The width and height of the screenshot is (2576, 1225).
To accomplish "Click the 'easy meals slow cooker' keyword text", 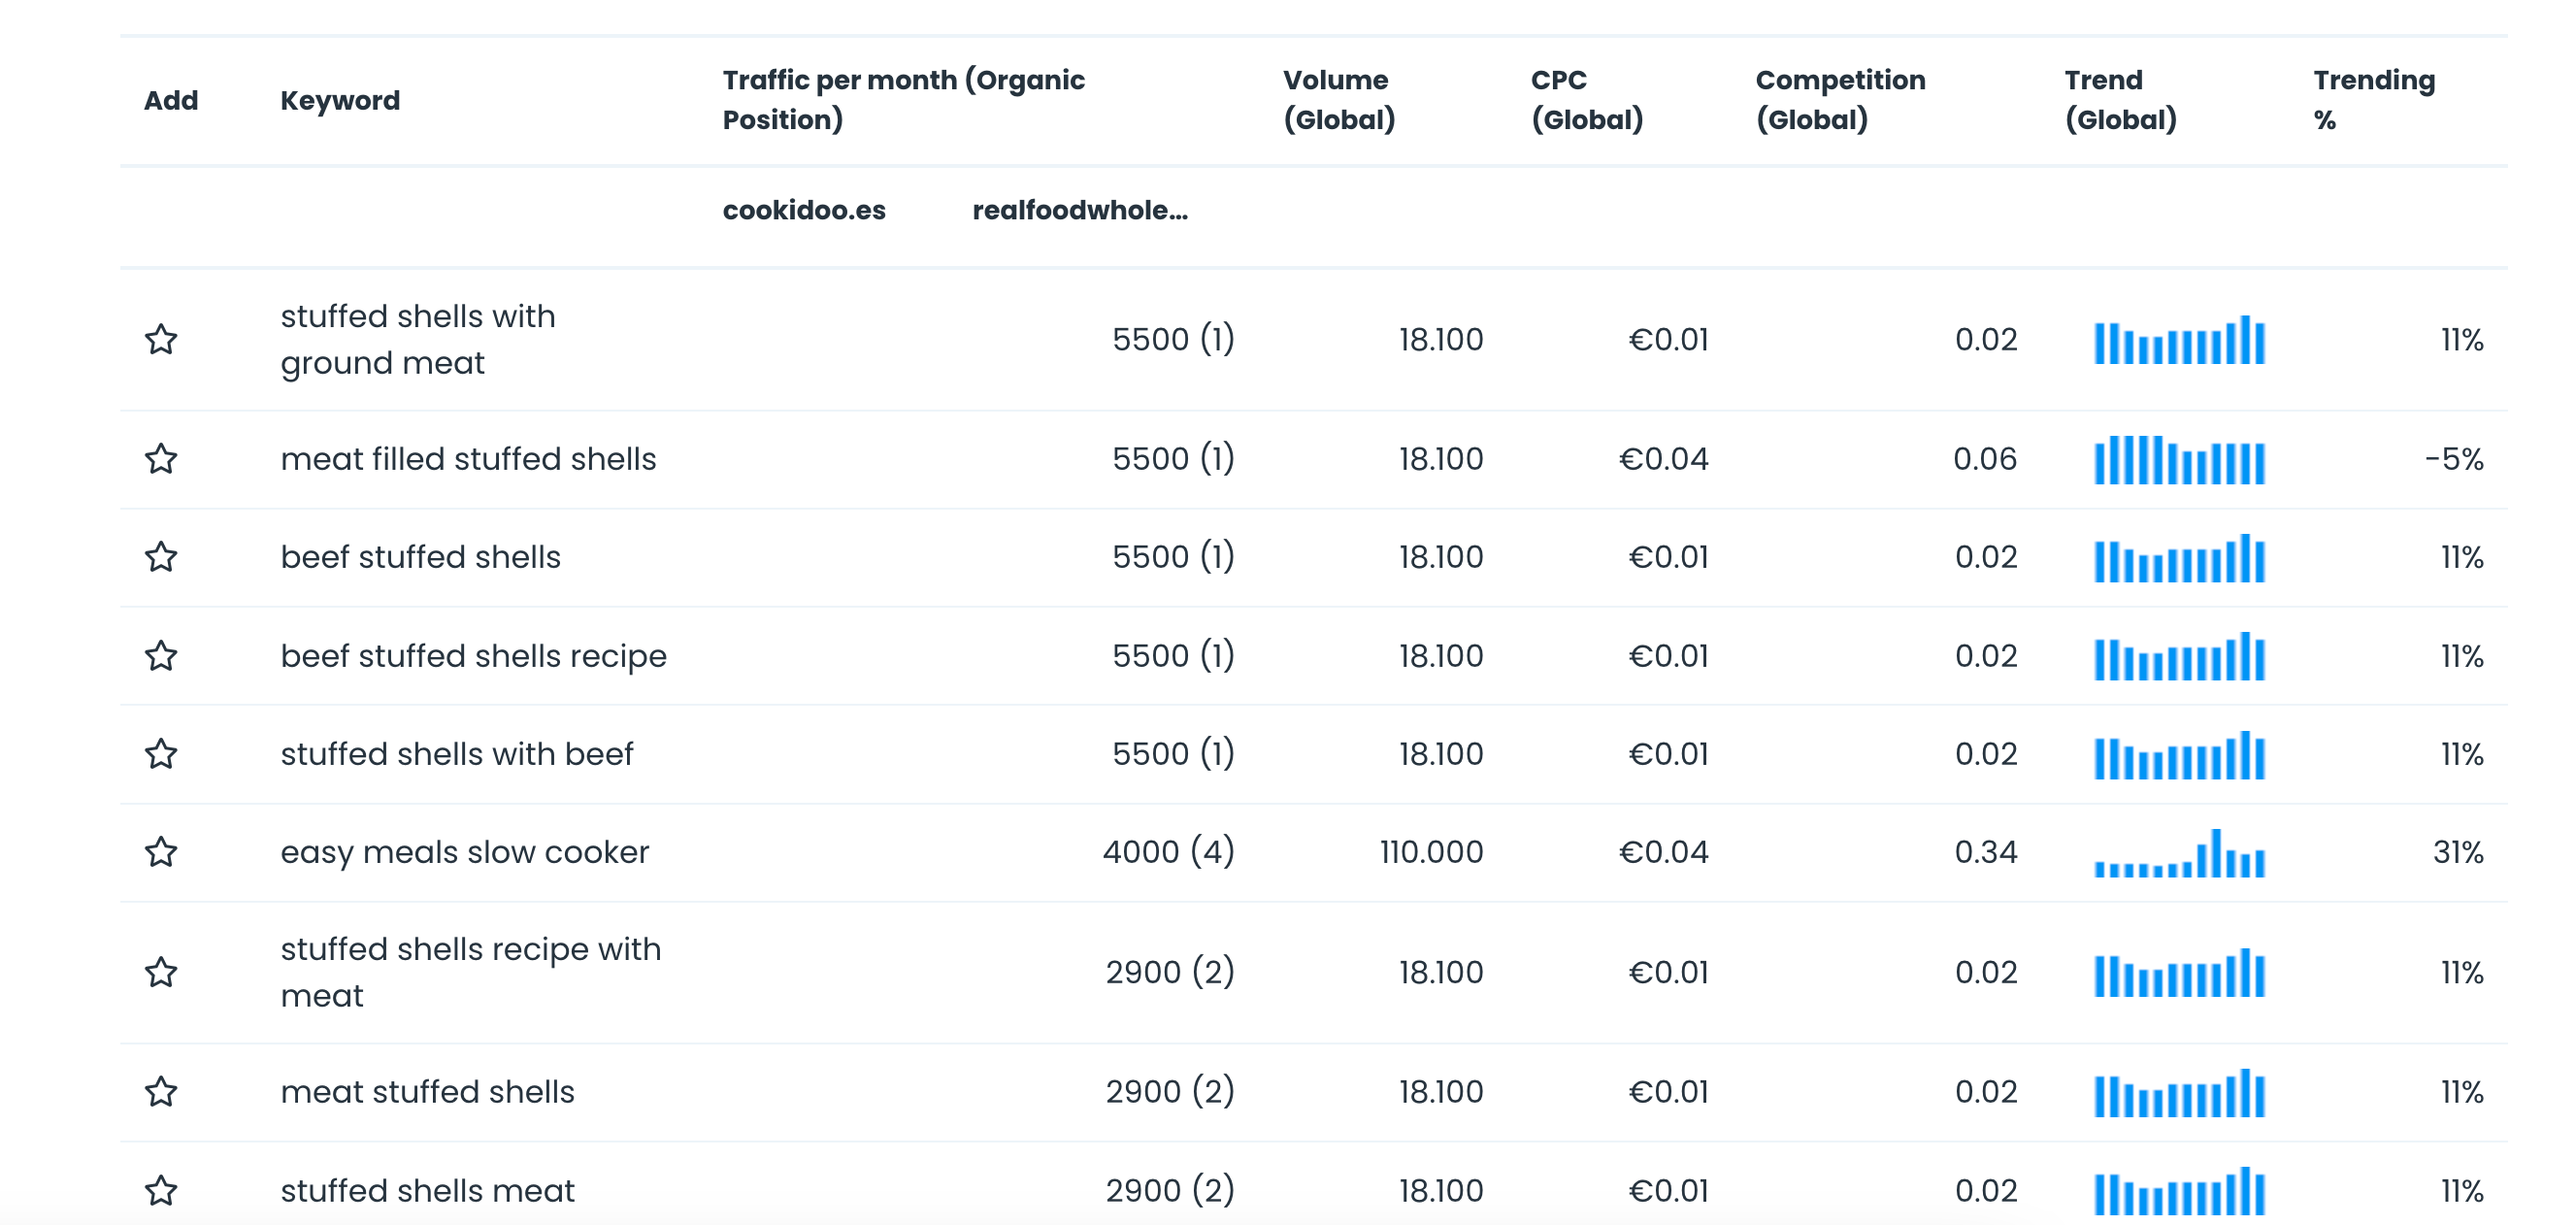I will pos(464,852).
